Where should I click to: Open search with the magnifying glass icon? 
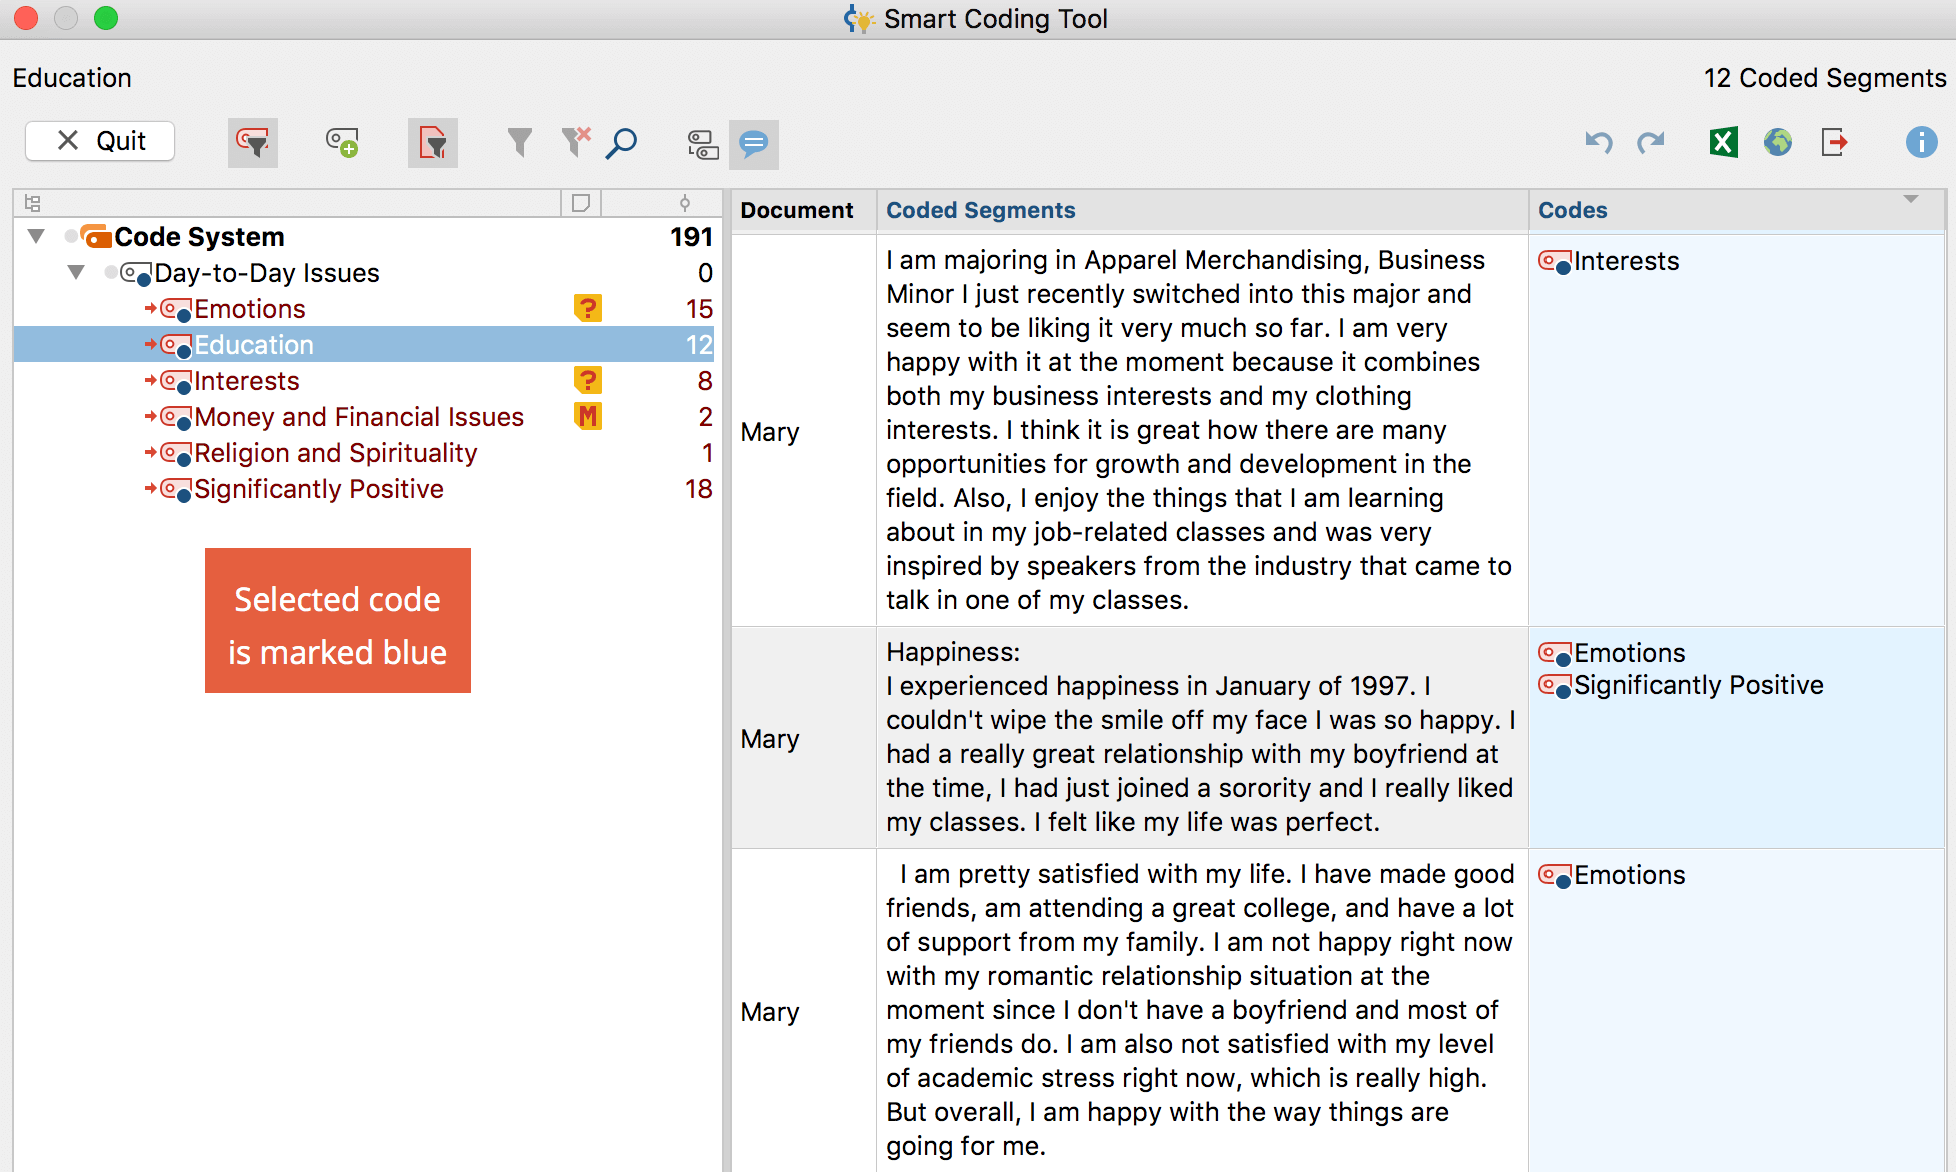click(622, 143)
